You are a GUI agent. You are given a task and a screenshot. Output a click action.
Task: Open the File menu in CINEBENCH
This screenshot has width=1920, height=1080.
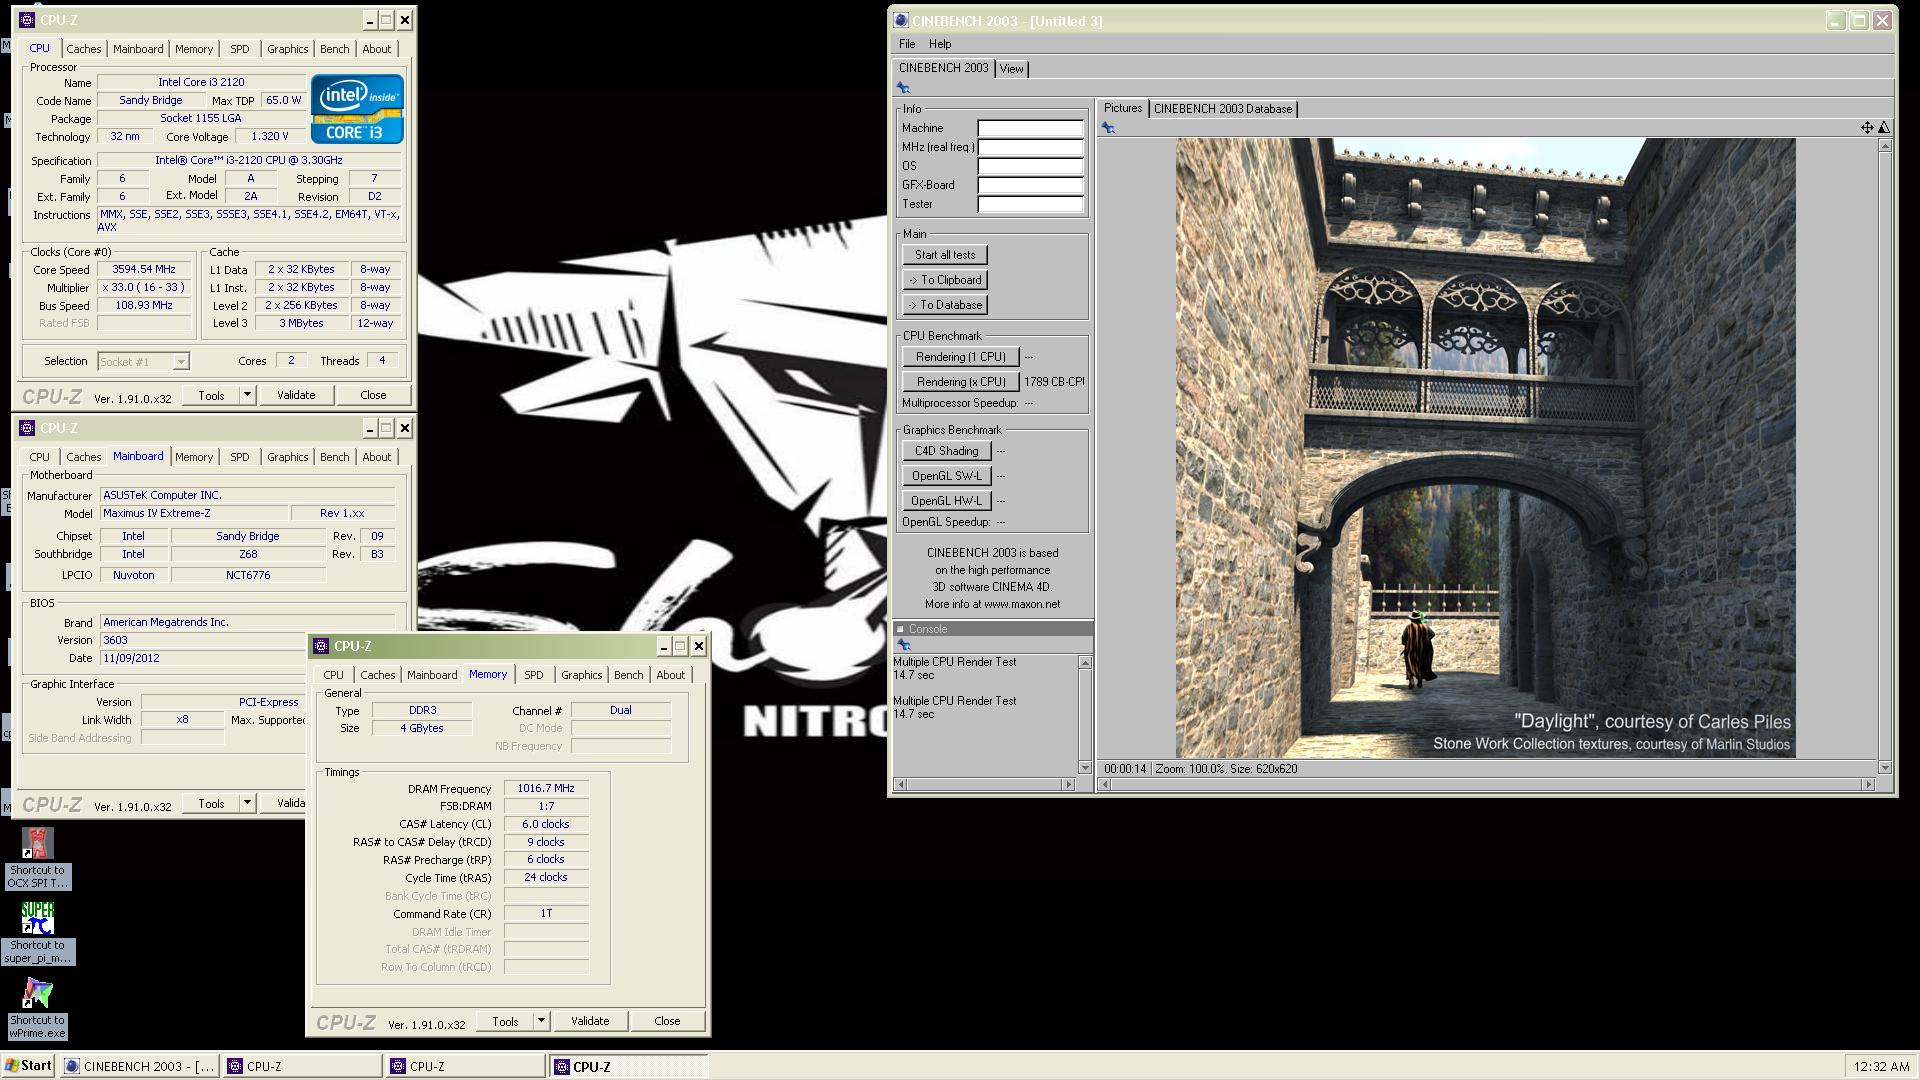point(907,44)
